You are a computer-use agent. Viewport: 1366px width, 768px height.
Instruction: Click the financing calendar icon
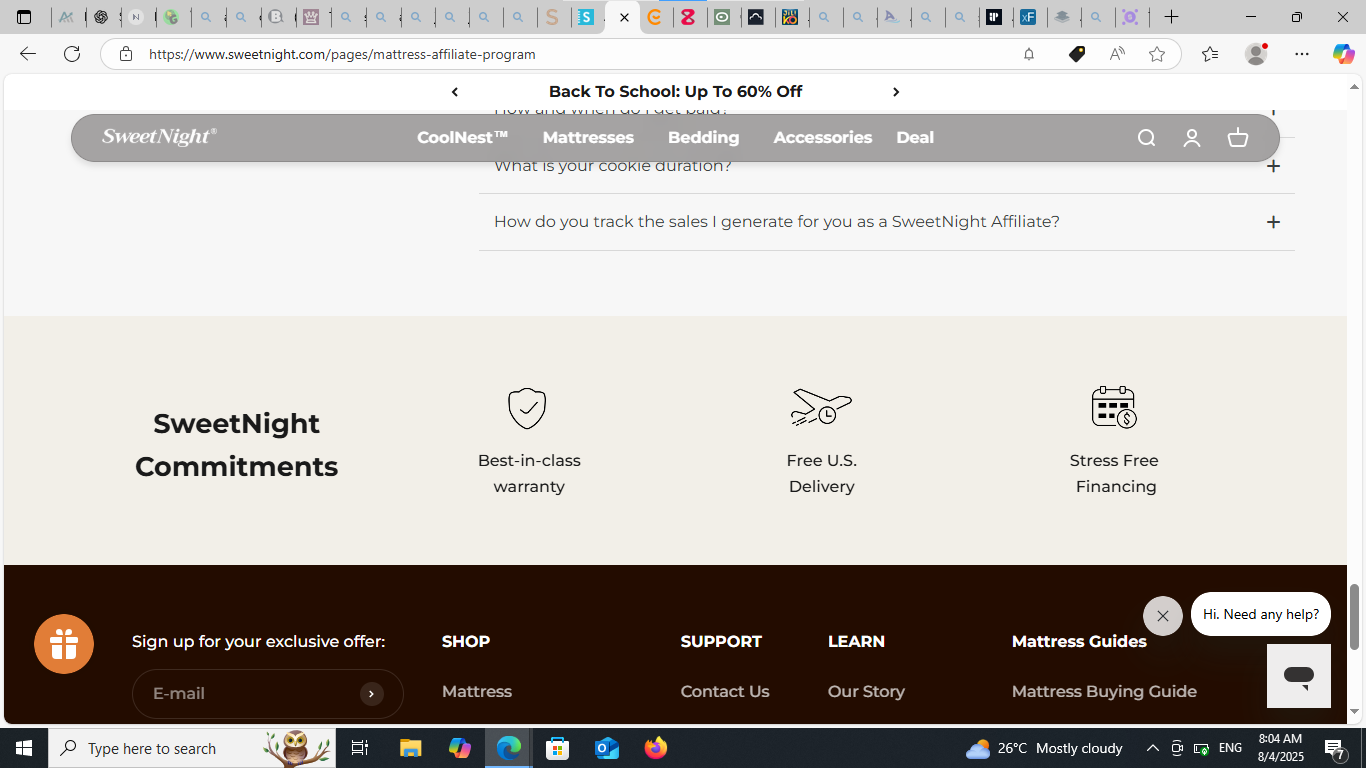pyautogui.click(x=1114, y=407)
